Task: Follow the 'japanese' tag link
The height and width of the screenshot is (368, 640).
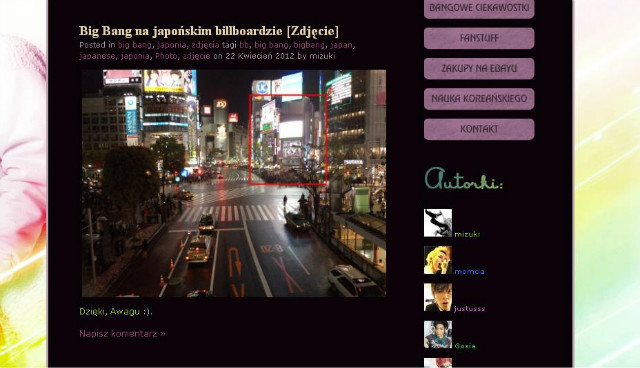Action: point(97,56)
